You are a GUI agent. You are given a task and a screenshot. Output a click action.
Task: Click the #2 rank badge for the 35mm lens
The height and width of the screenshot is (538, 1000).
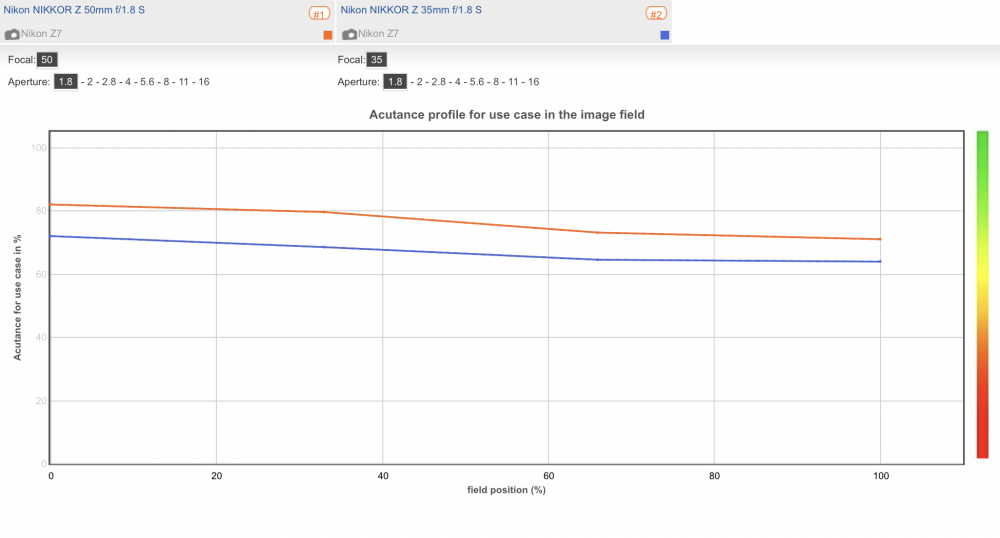(656, 13)
